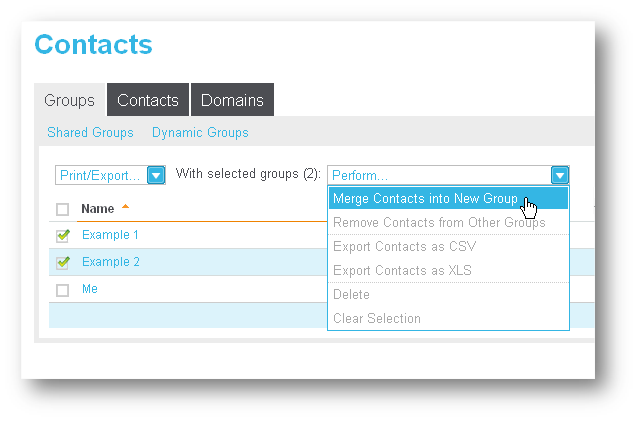Viewport: 637px width, 421px height.
Task: Uncheck the Example 2 group checkbox
Action: (x=63, y=263)
